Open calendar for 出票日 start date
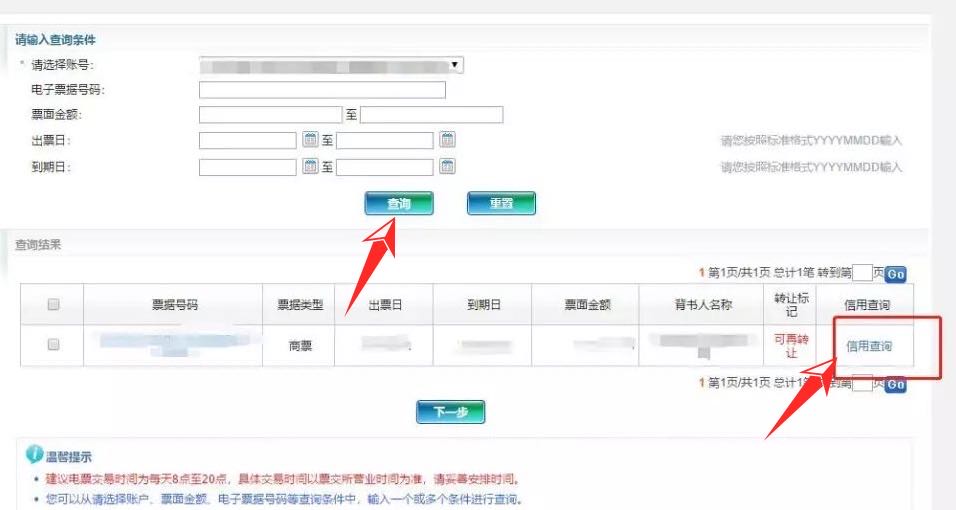956x510 pixels. (310, 140)
